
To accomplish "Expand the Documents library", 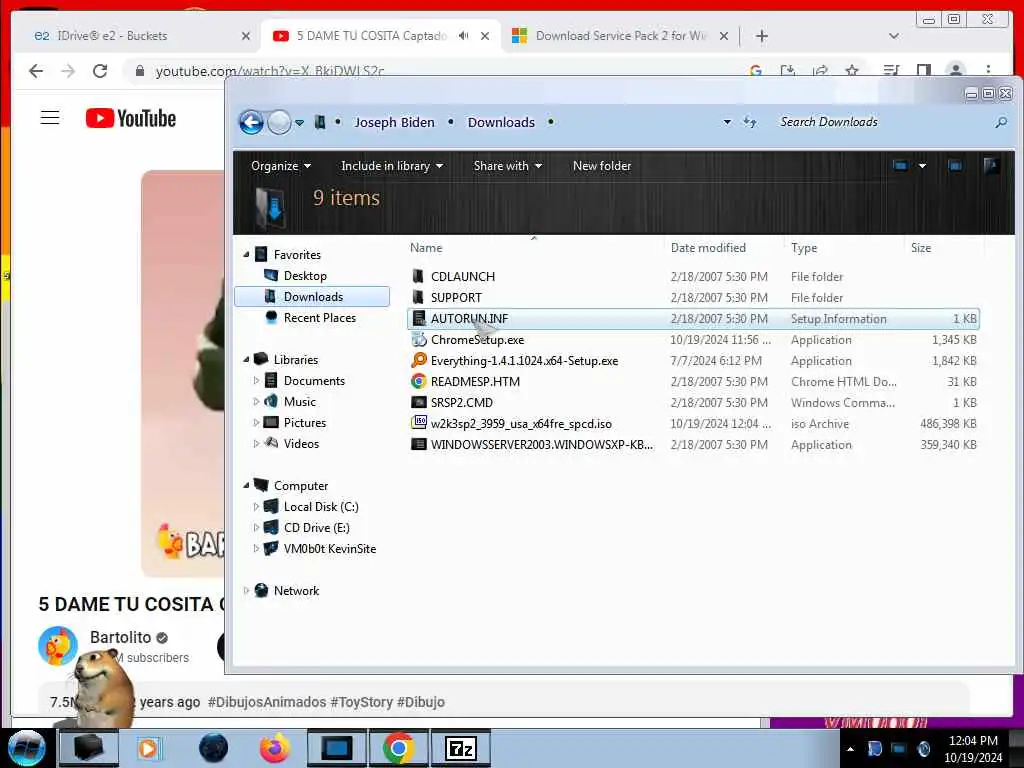I will (256, 380).
